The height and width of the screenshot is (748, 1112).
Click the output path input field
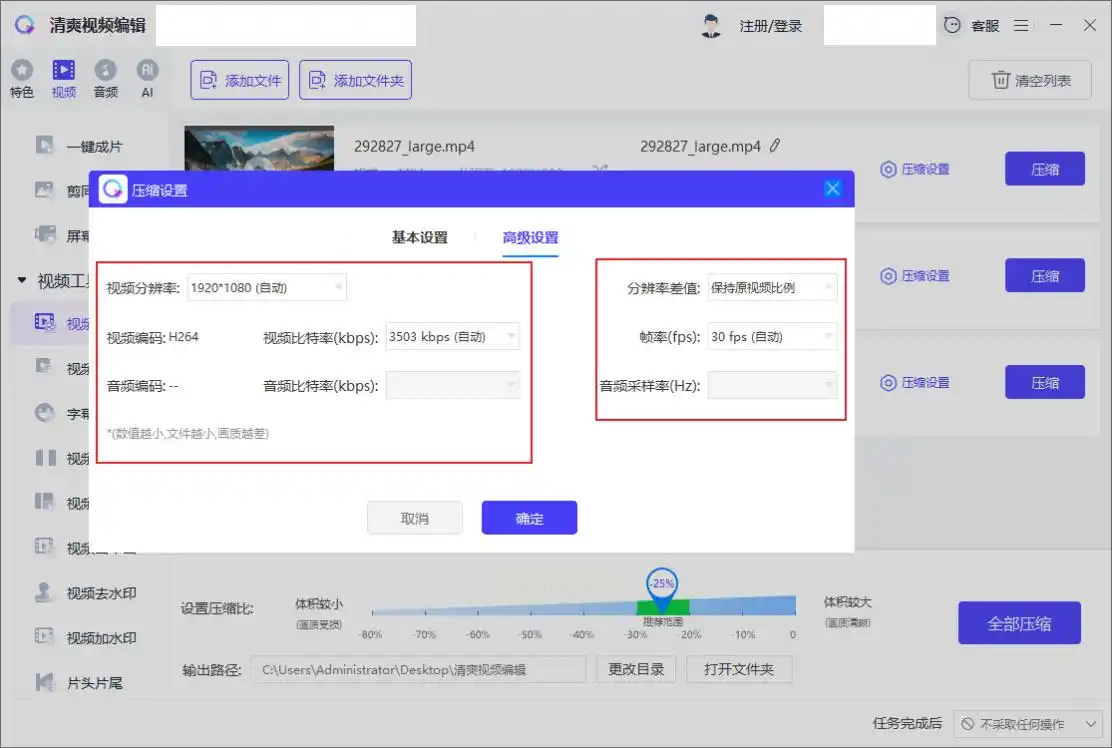pyautogui.click(x=418, y=669)
